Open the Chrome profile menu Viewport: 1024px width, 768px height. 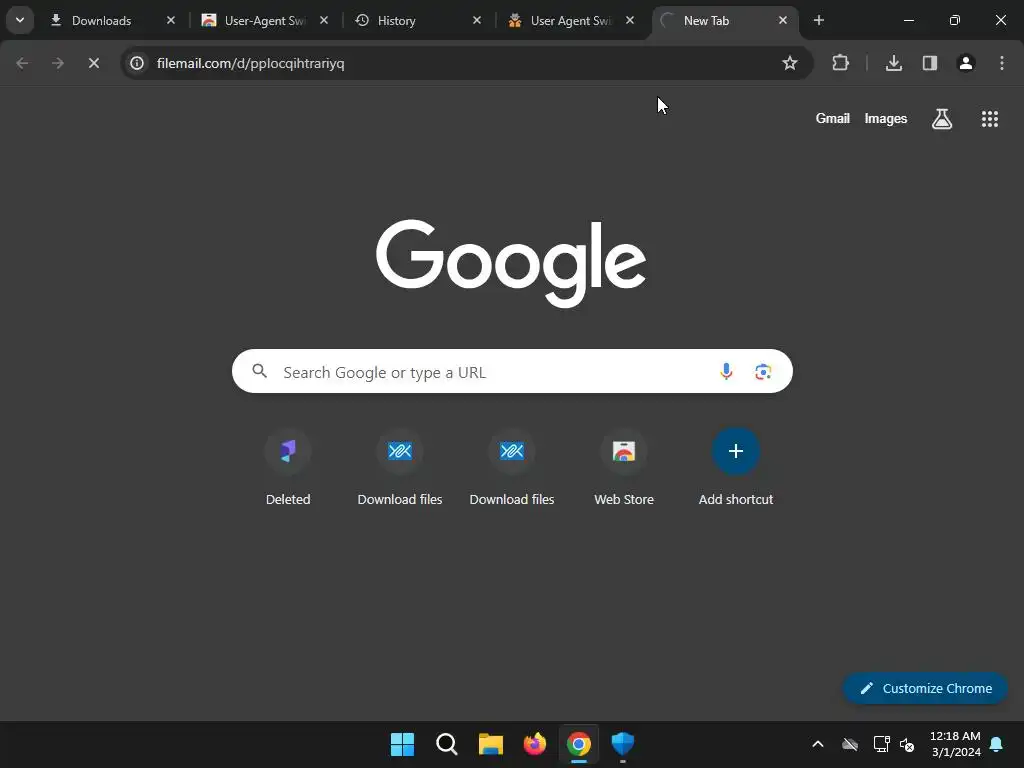(966, 63)
